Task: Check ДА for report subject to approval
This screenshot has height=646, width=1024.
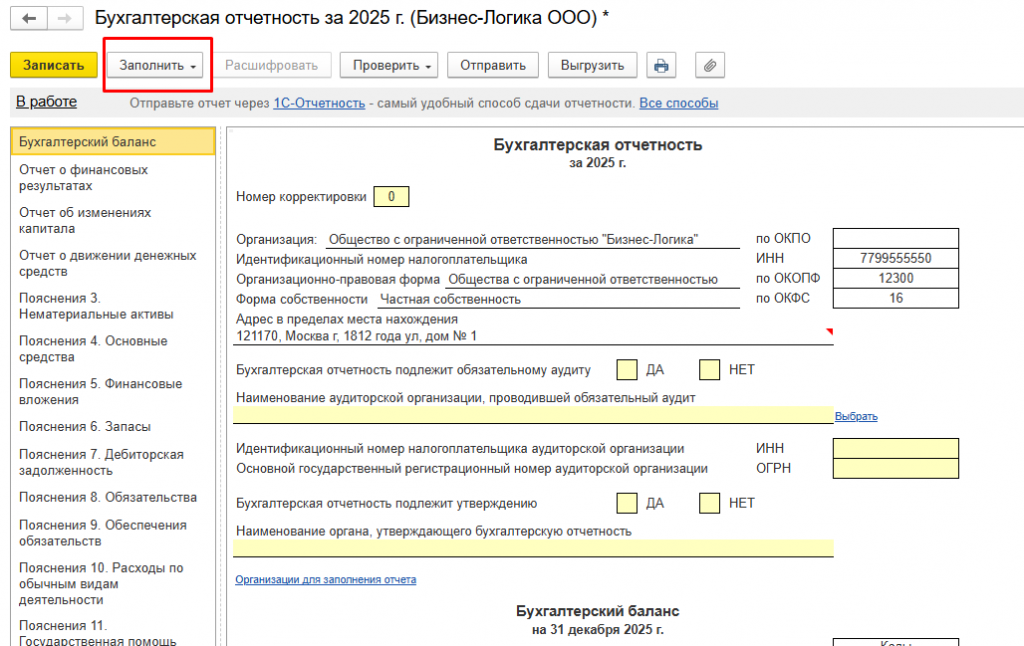Action: 627,503
